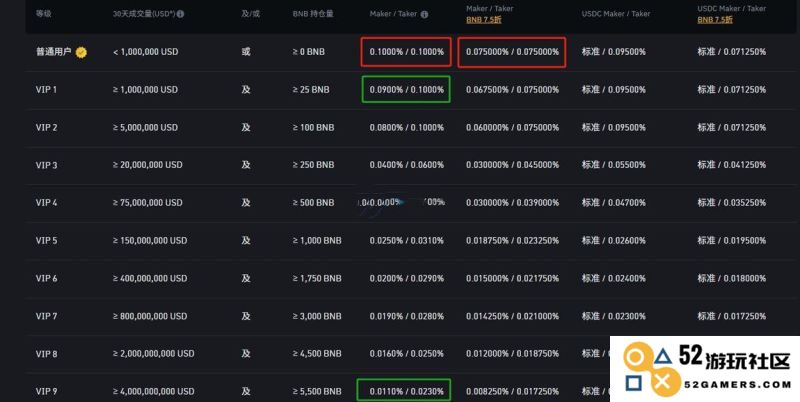Select the 0.060000% / 0.075000% fee cell
Image resolution: width=800 pixels, height=402 pixels.
[512, 127]
